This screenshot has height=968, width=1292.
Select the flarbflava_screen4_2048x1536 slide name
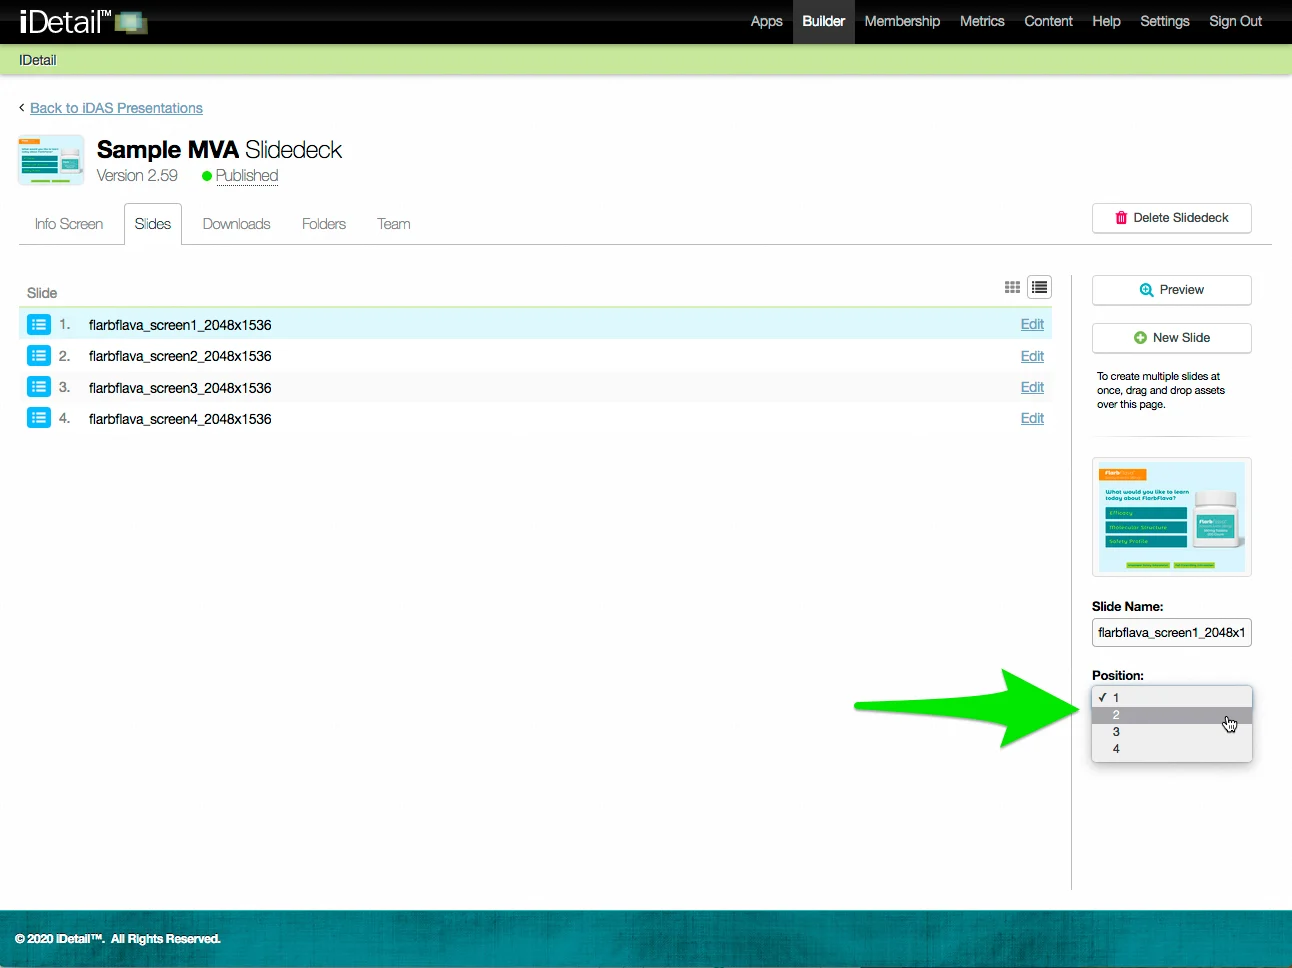click(x=180, y=419)
